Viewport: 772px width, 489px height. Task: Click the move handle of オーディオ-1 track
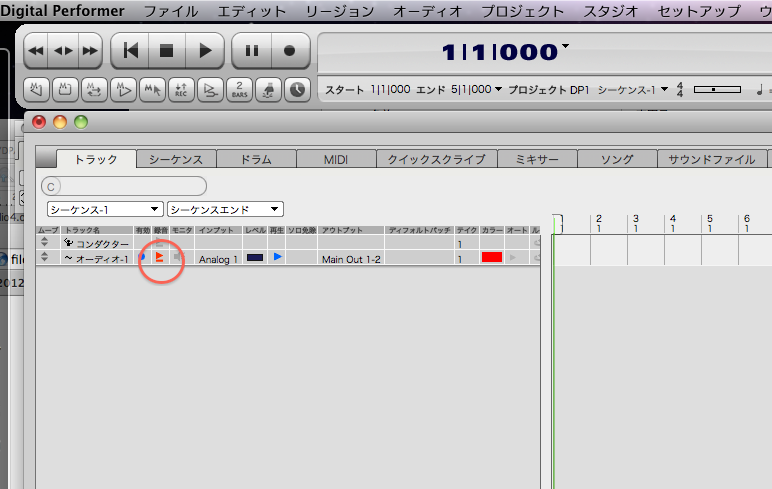pyautogui.click(x=44, y=257)
